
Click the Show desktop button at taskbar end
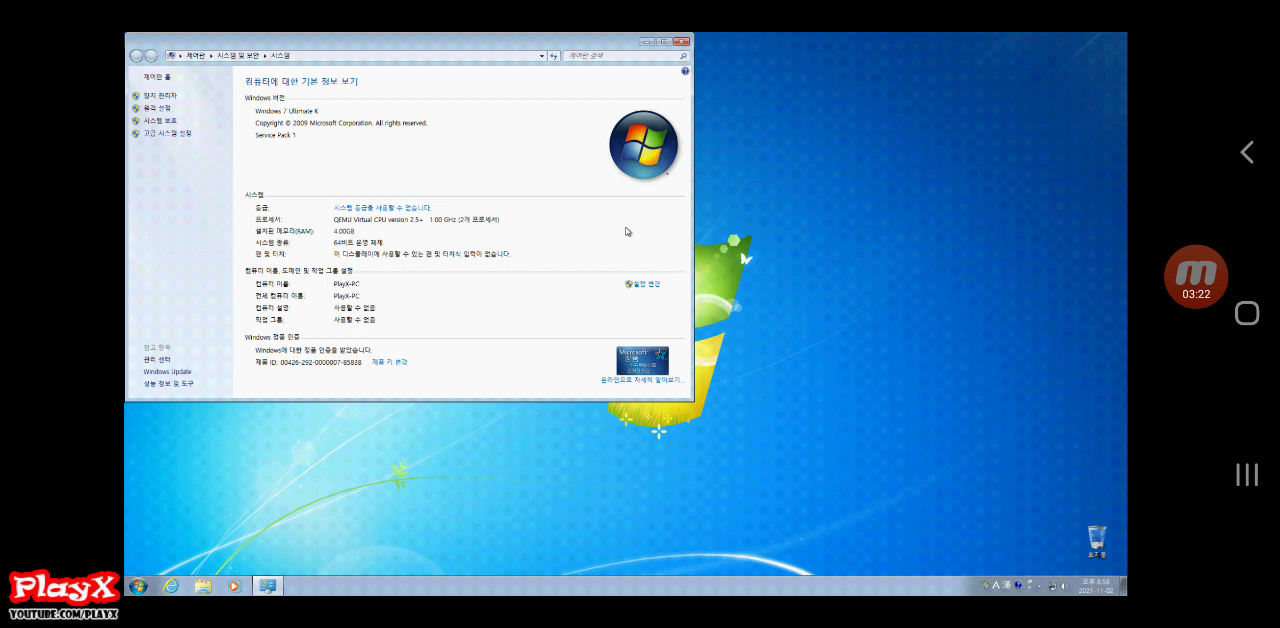click(x=1123, y=586)
